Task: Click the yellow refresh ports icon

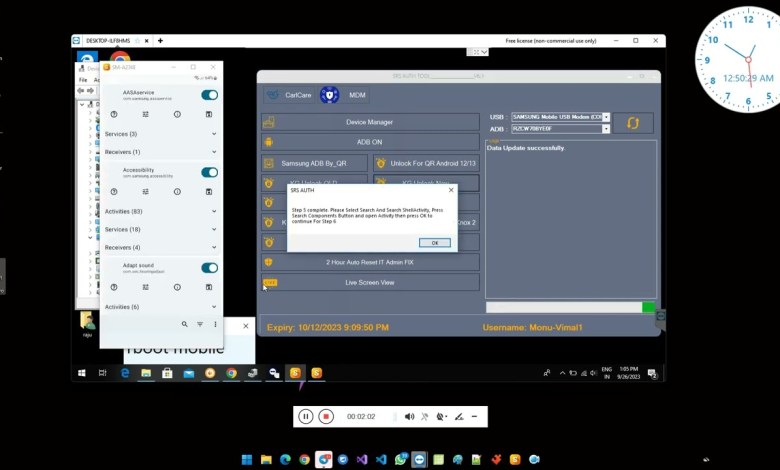Action: [x=633, y=123]
